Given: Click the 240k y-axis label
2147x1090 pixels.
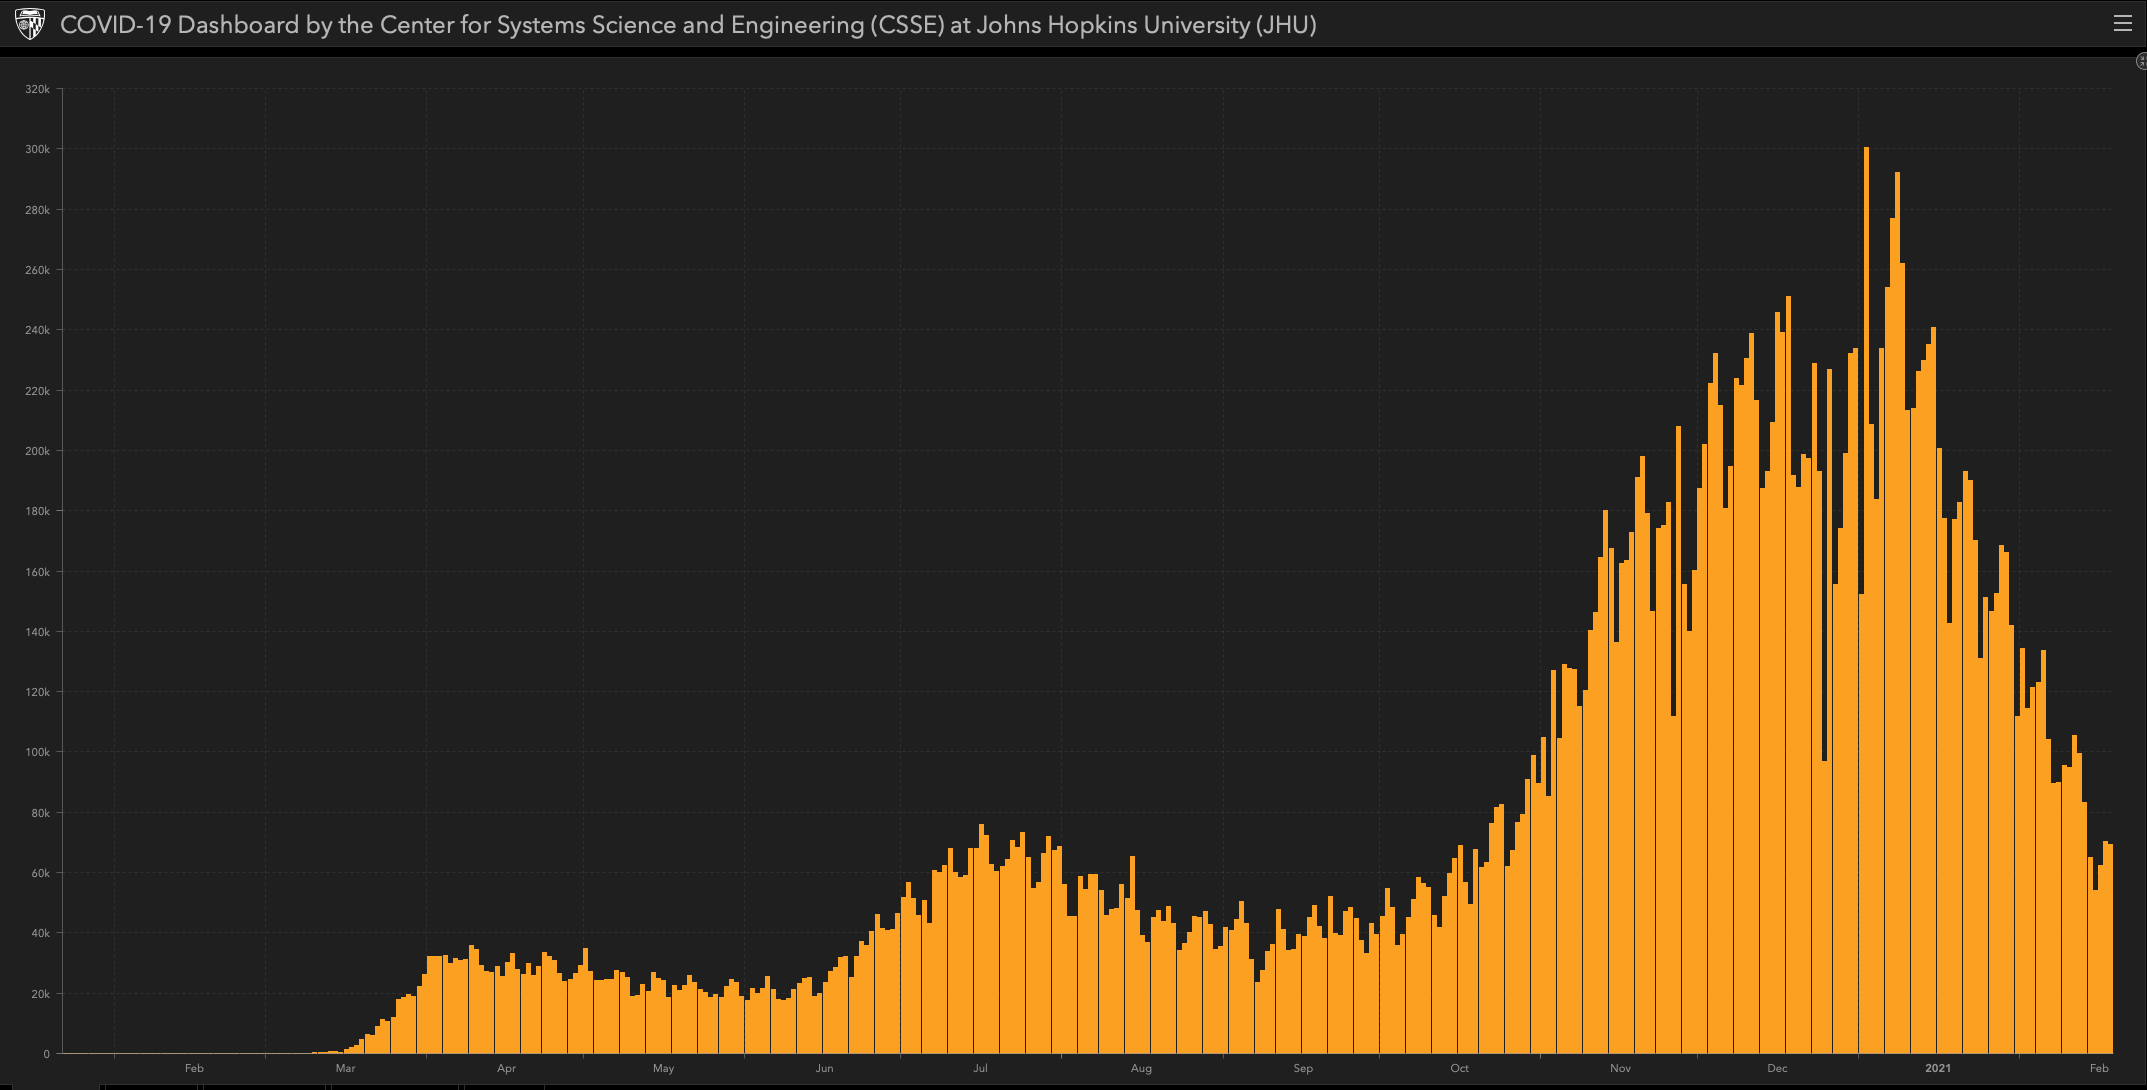Looking at the screenshot, I should [37, 330].
